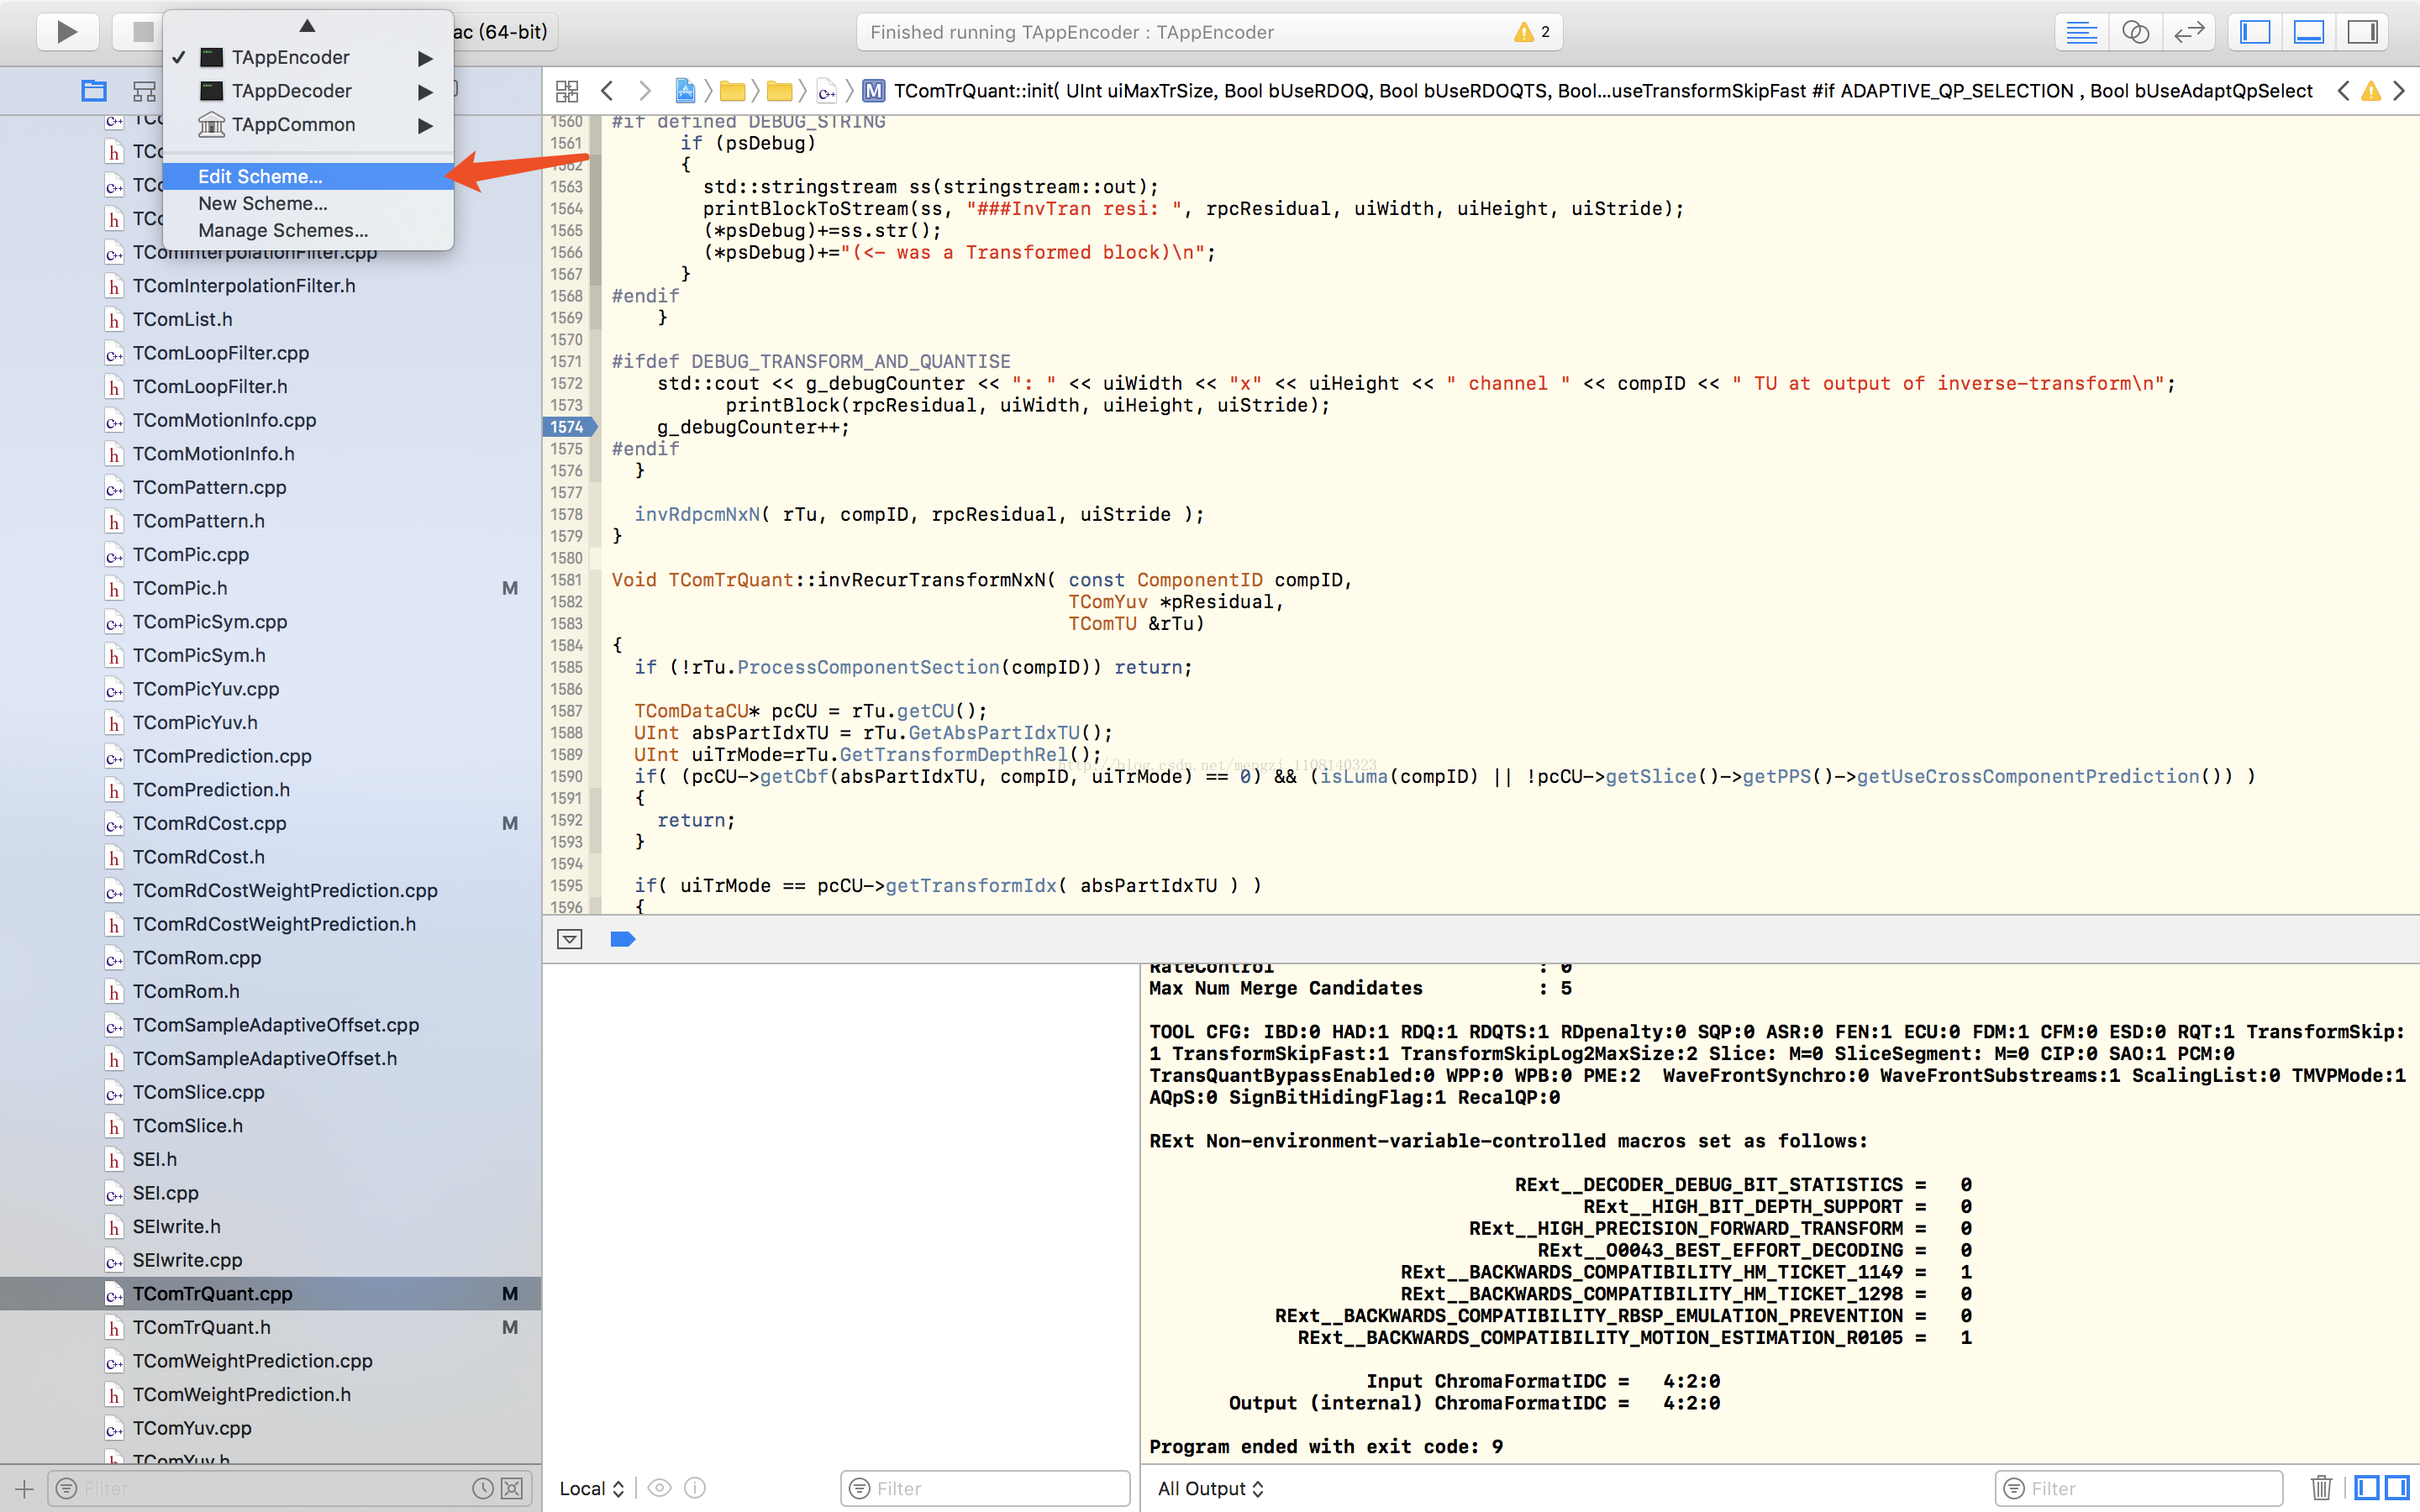2420x1512 pixels.
Task: Click the Run play button
Action: click(66, 32)
